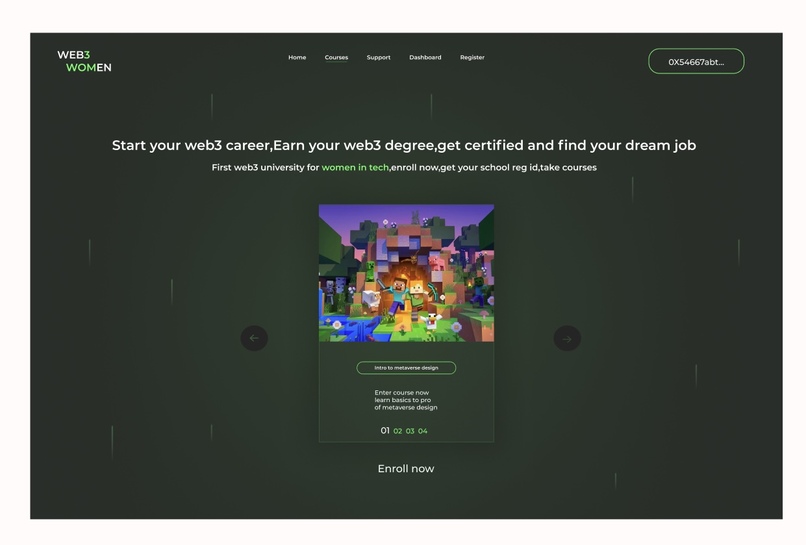Open the Register nav item
This screenshot has width=806, height=545.
click(472, 58)
